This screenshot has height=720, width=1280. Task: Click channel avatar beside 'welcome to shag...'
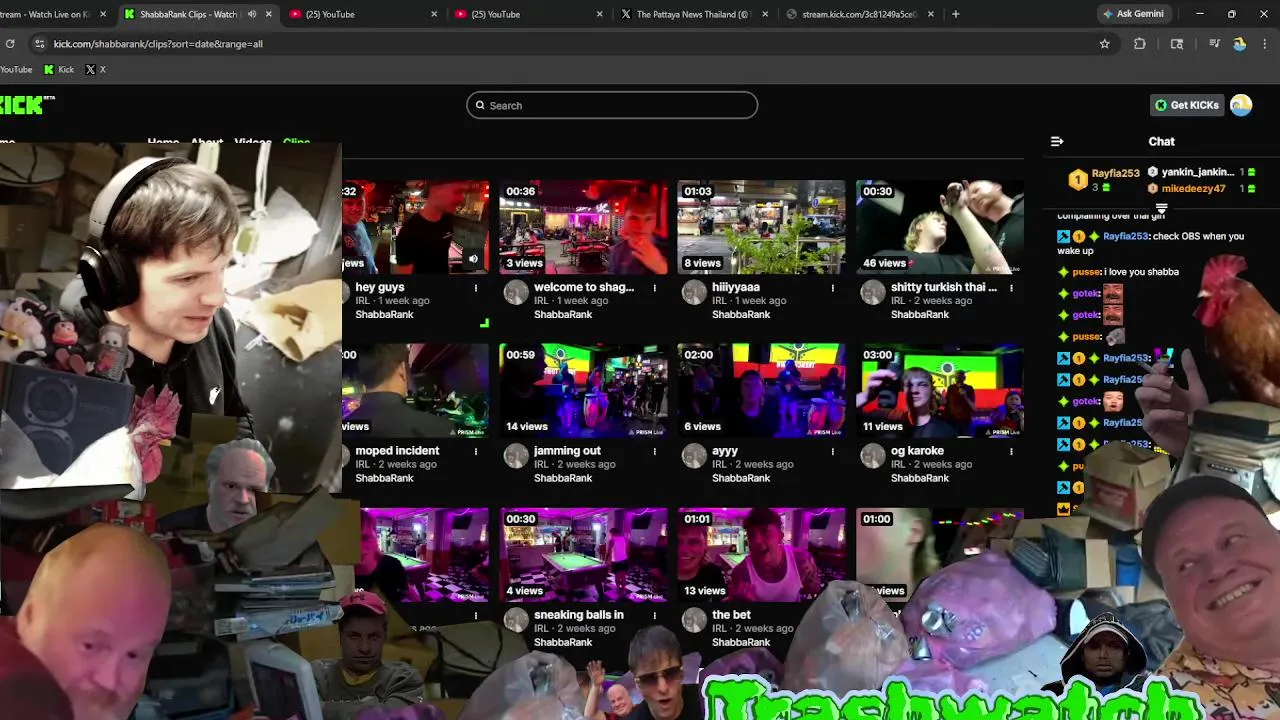pos(516,292)
